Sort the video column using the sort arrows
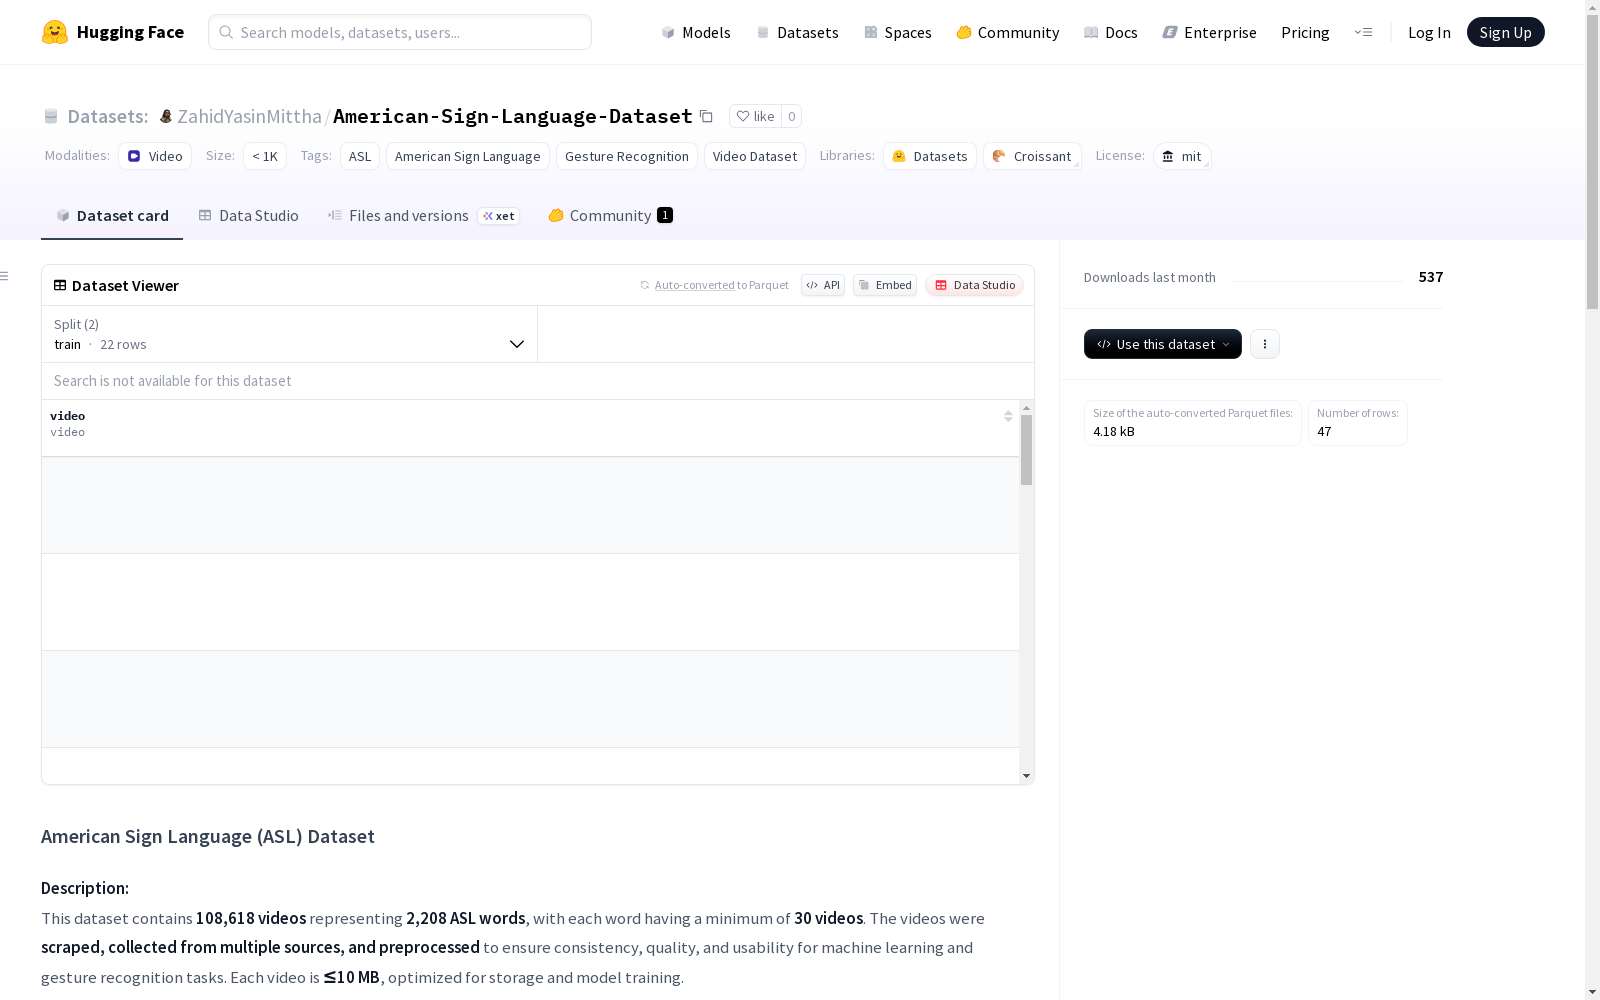Screen dimensions: 1600x1000 point(1008,416)
